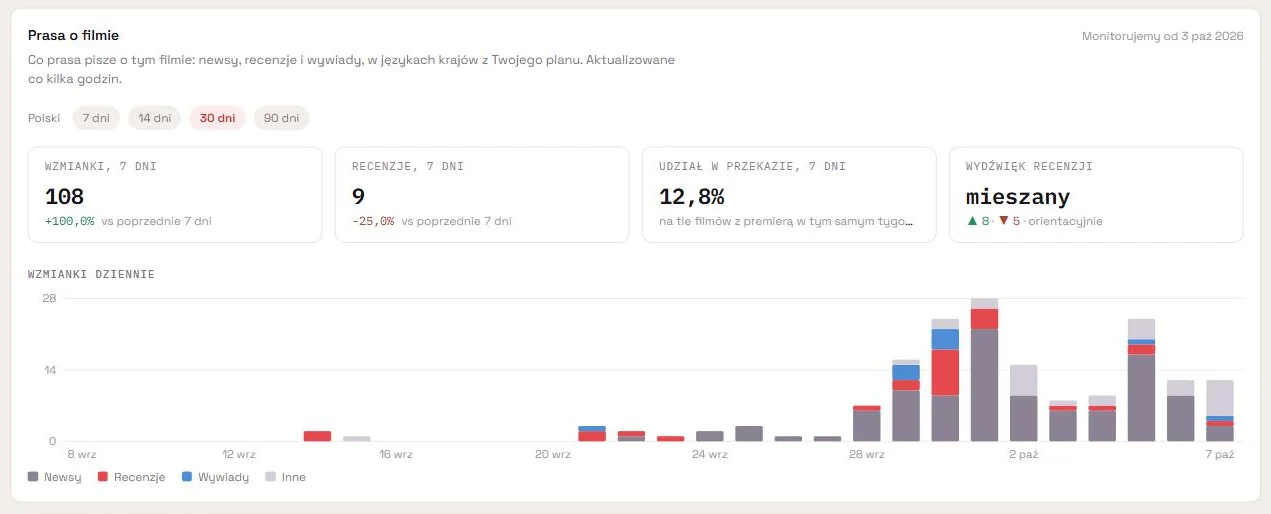Image resolution: width=1271 pixels, height=514 pixels.
Task: Click the red Recenzje legend swatch
Action: (103, 478)
